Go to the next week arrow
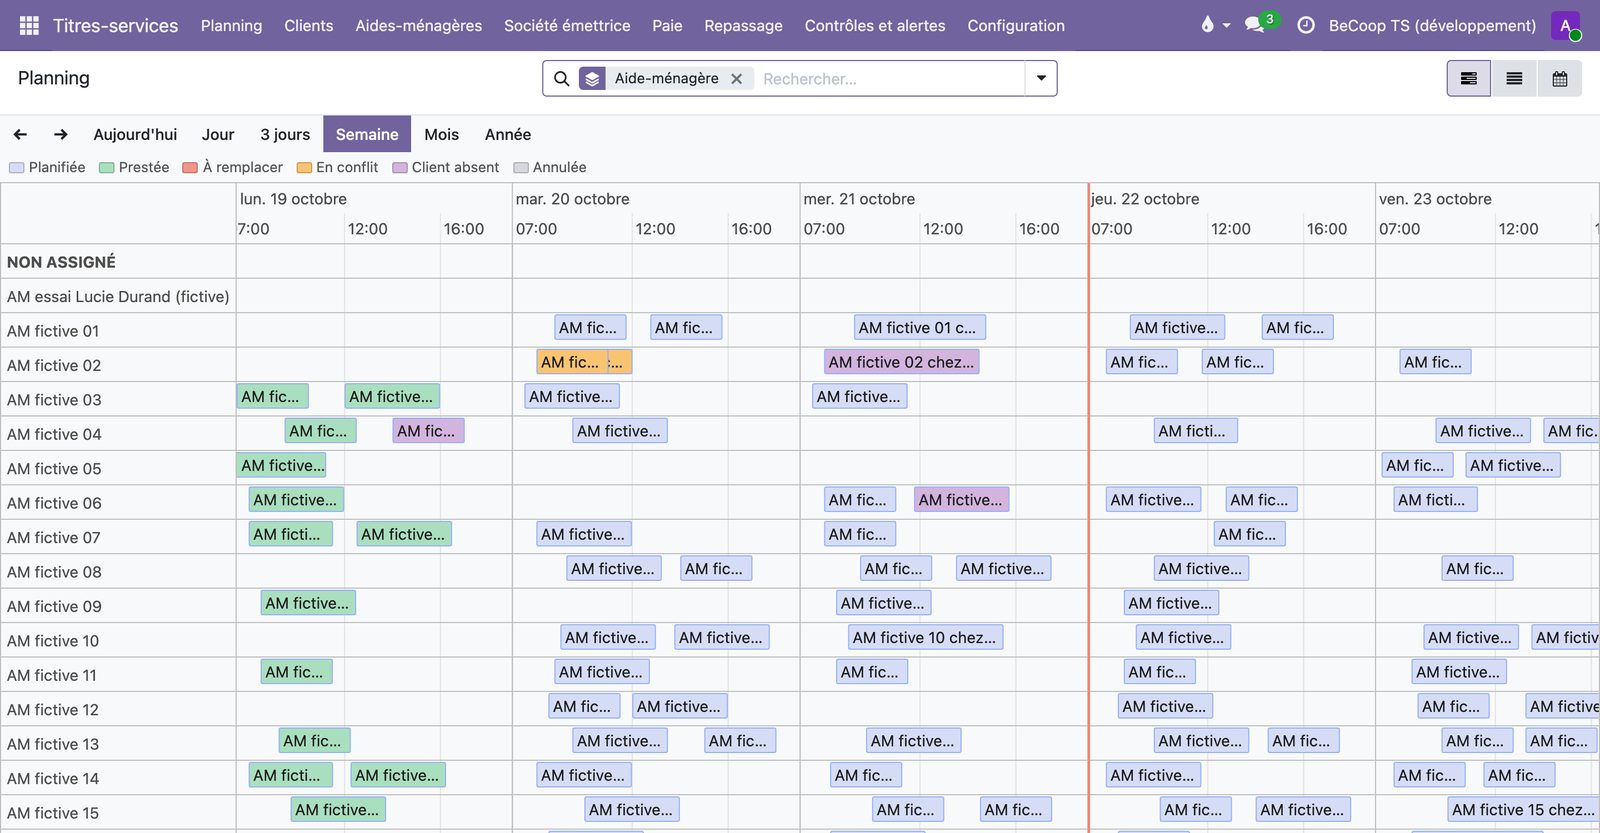Image resolution: width=1600 pixels, height=833 pixels. pyautogui.click(x=61, y=134)
